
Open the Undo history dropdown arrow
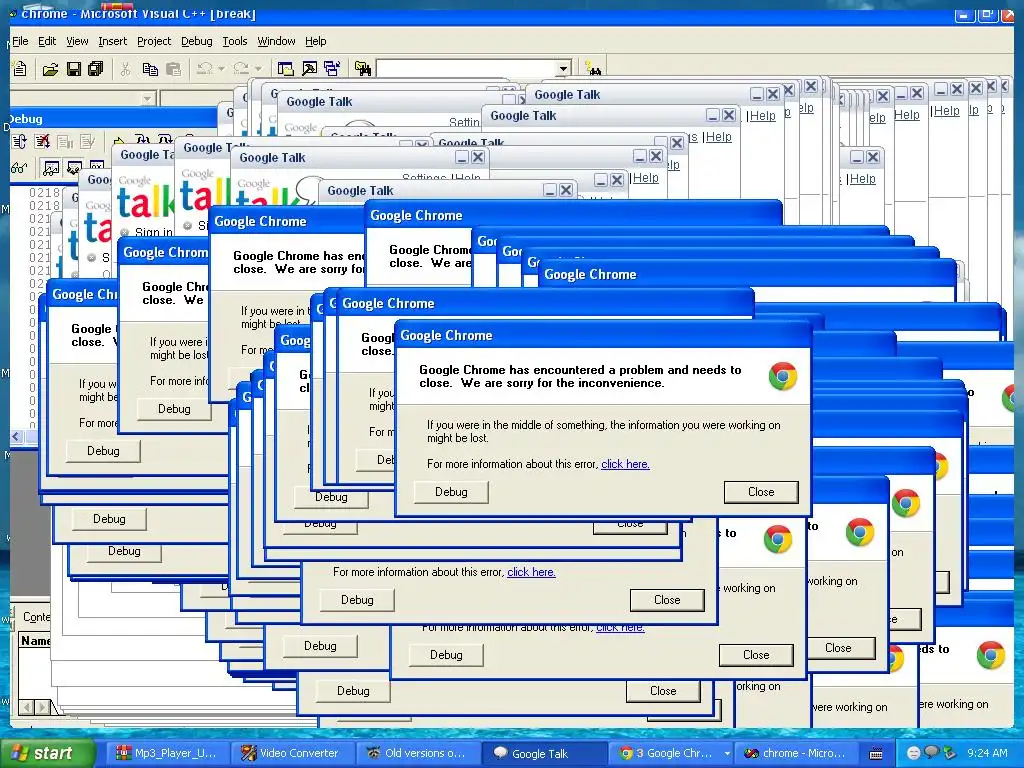[x=221, y=69]
